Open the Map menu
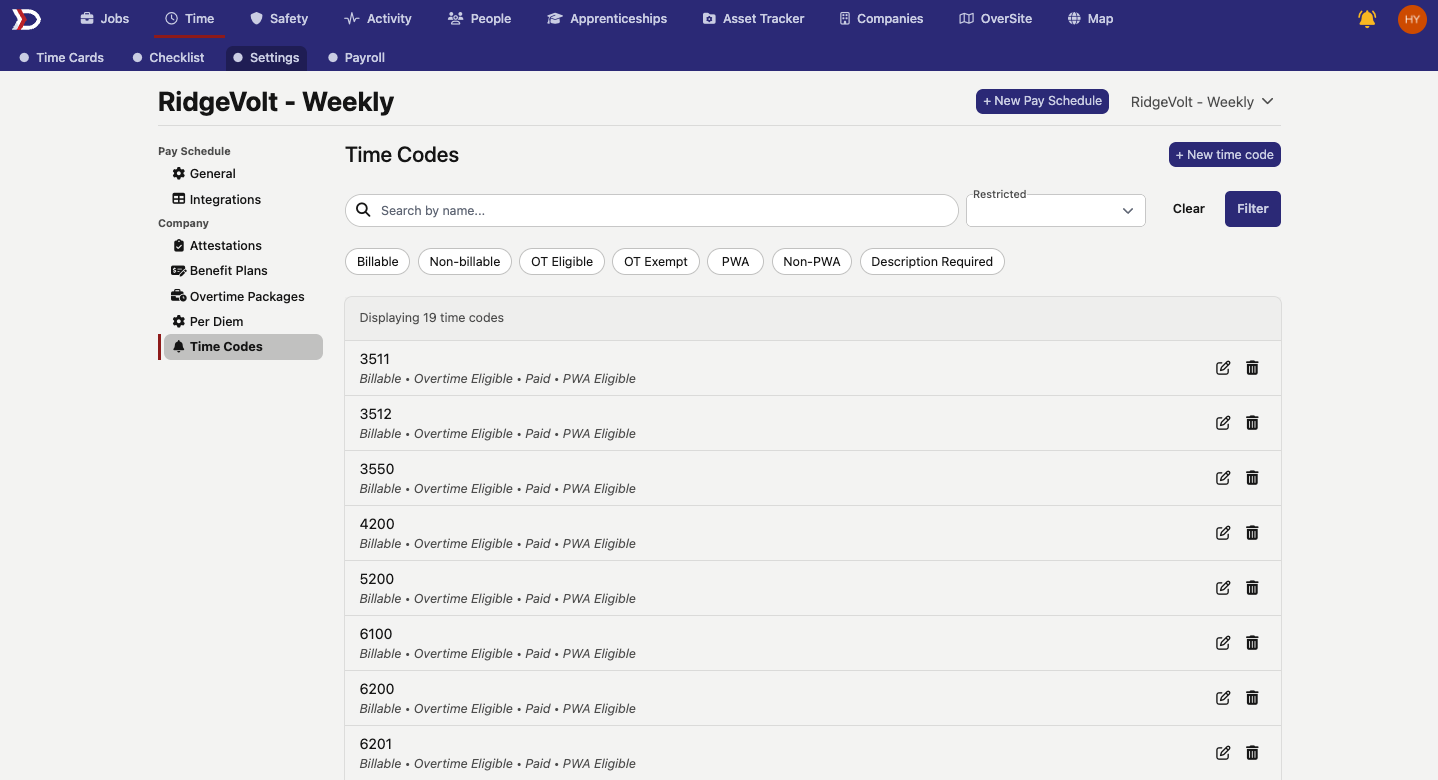 coord(1090,18)
